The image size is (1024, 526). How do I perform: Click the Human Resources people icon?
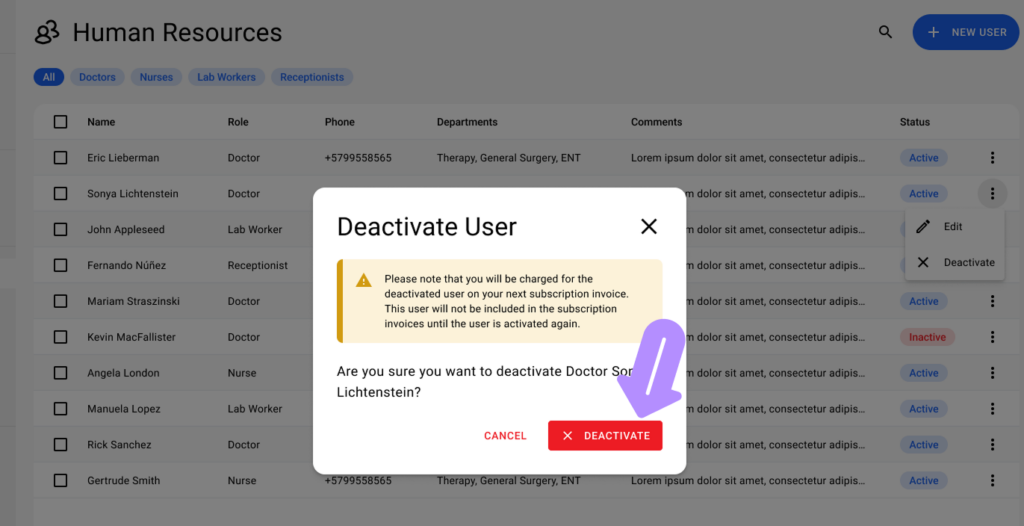tap(47, 32)
